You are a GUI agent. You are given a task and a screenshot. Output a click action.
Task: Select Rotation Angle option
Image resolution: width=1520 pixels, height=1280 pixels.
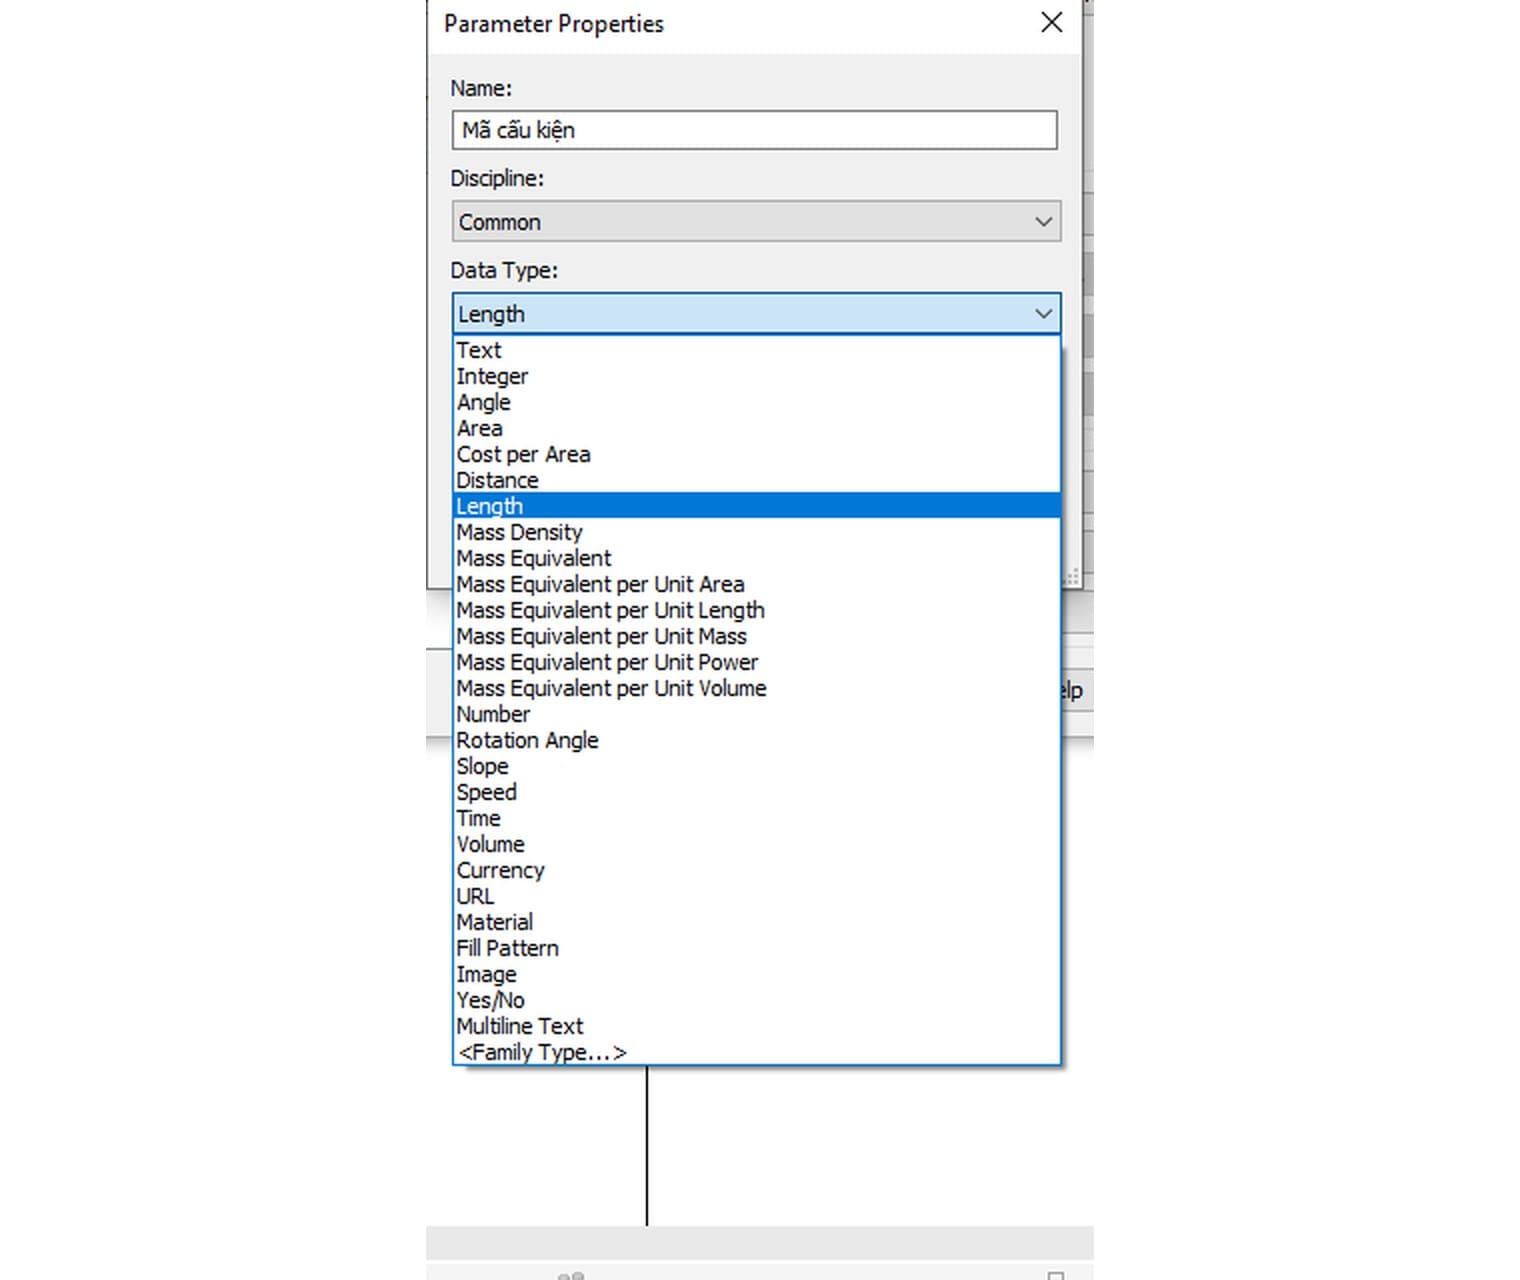(x=756, y=740)
